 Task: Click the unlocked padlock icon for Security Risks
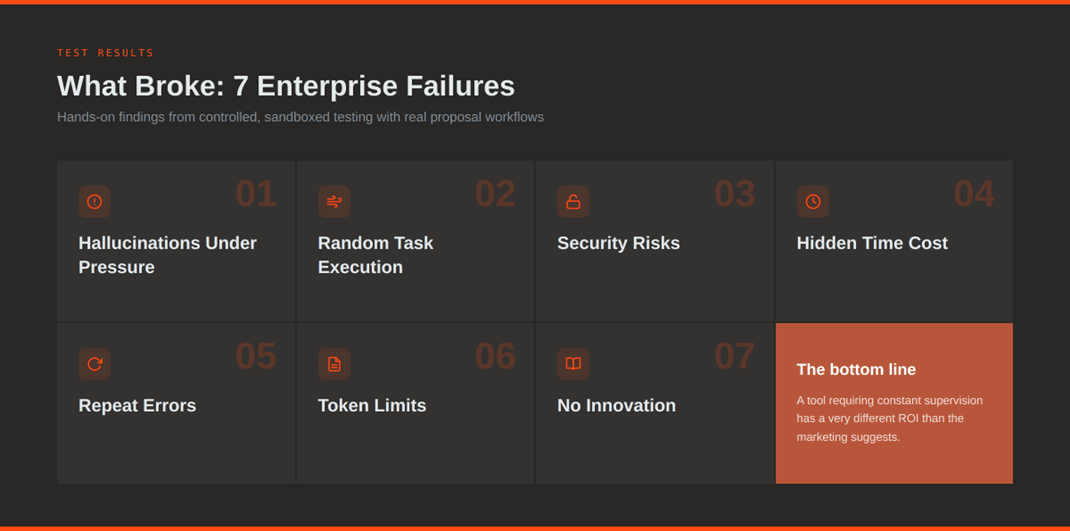[x=573, y=202]
